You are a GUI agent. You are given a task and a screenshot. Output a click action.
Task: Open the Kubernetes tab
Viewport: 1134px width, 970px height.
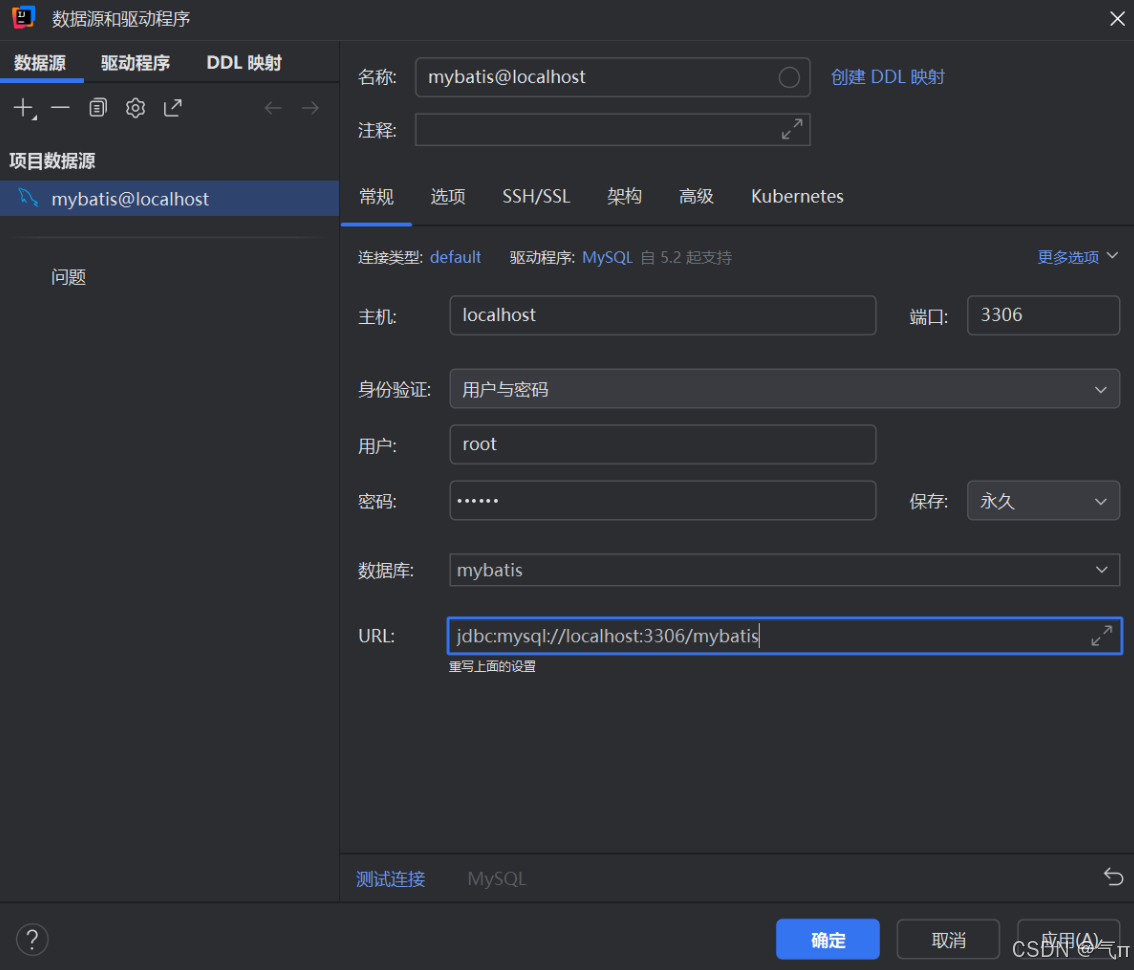coord(797,196)
